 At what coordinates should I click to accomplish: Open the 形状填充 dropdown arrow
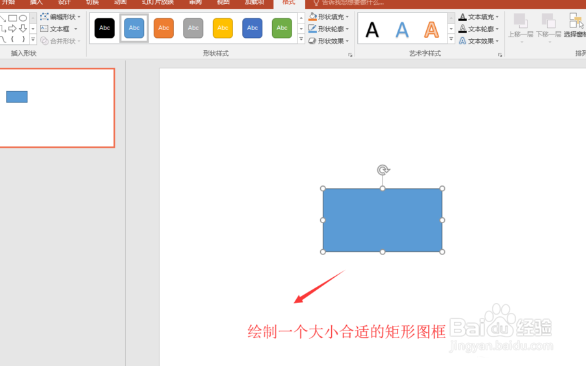tap(347, 17)
